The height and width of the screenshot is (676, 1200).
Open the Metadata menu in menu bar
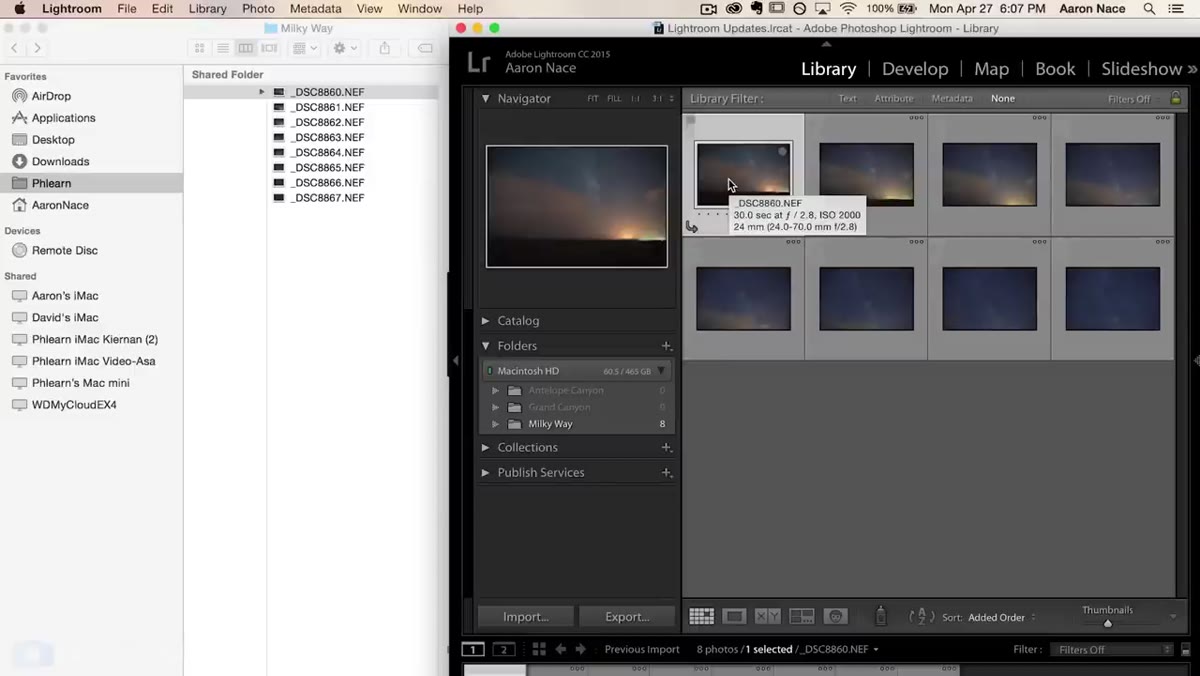point(315,9)
